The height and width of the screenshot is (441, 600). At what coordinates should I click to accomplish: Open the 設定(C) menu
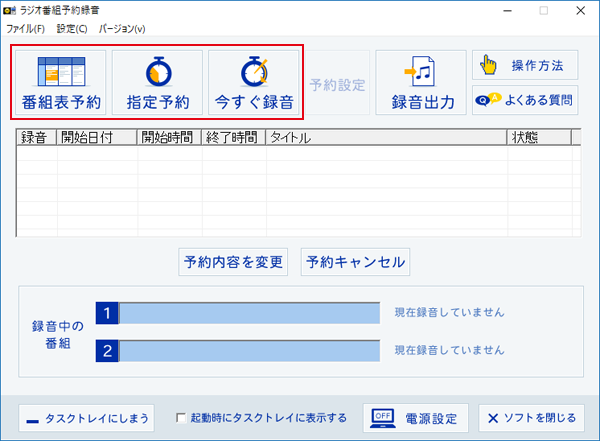[x=72, y=29]
